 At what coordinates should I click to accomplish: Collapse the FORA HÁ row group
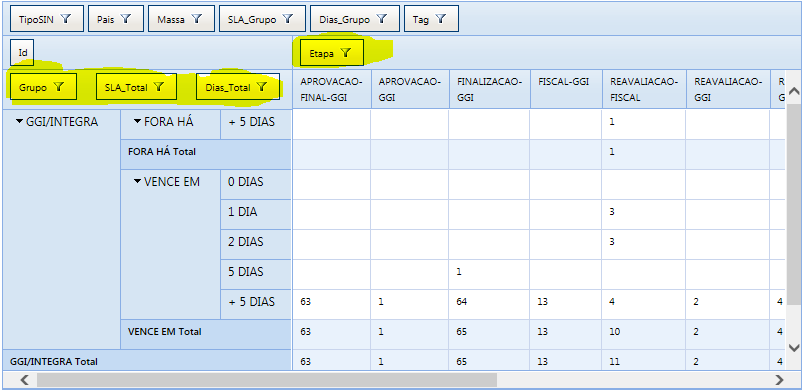pos(137,122)
